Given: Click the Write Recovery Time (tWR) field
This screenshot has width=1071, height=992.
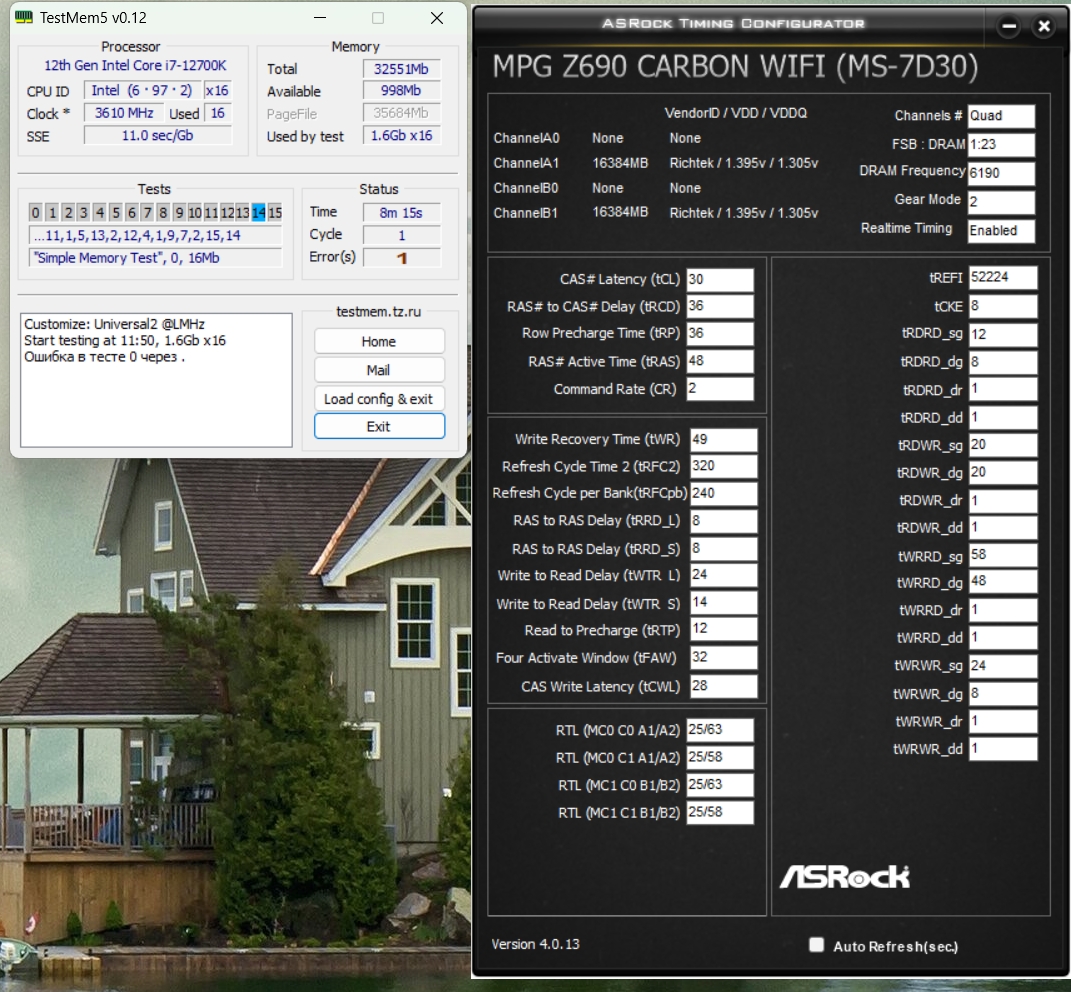Looking at the screenshot, I should click(723, 439).
